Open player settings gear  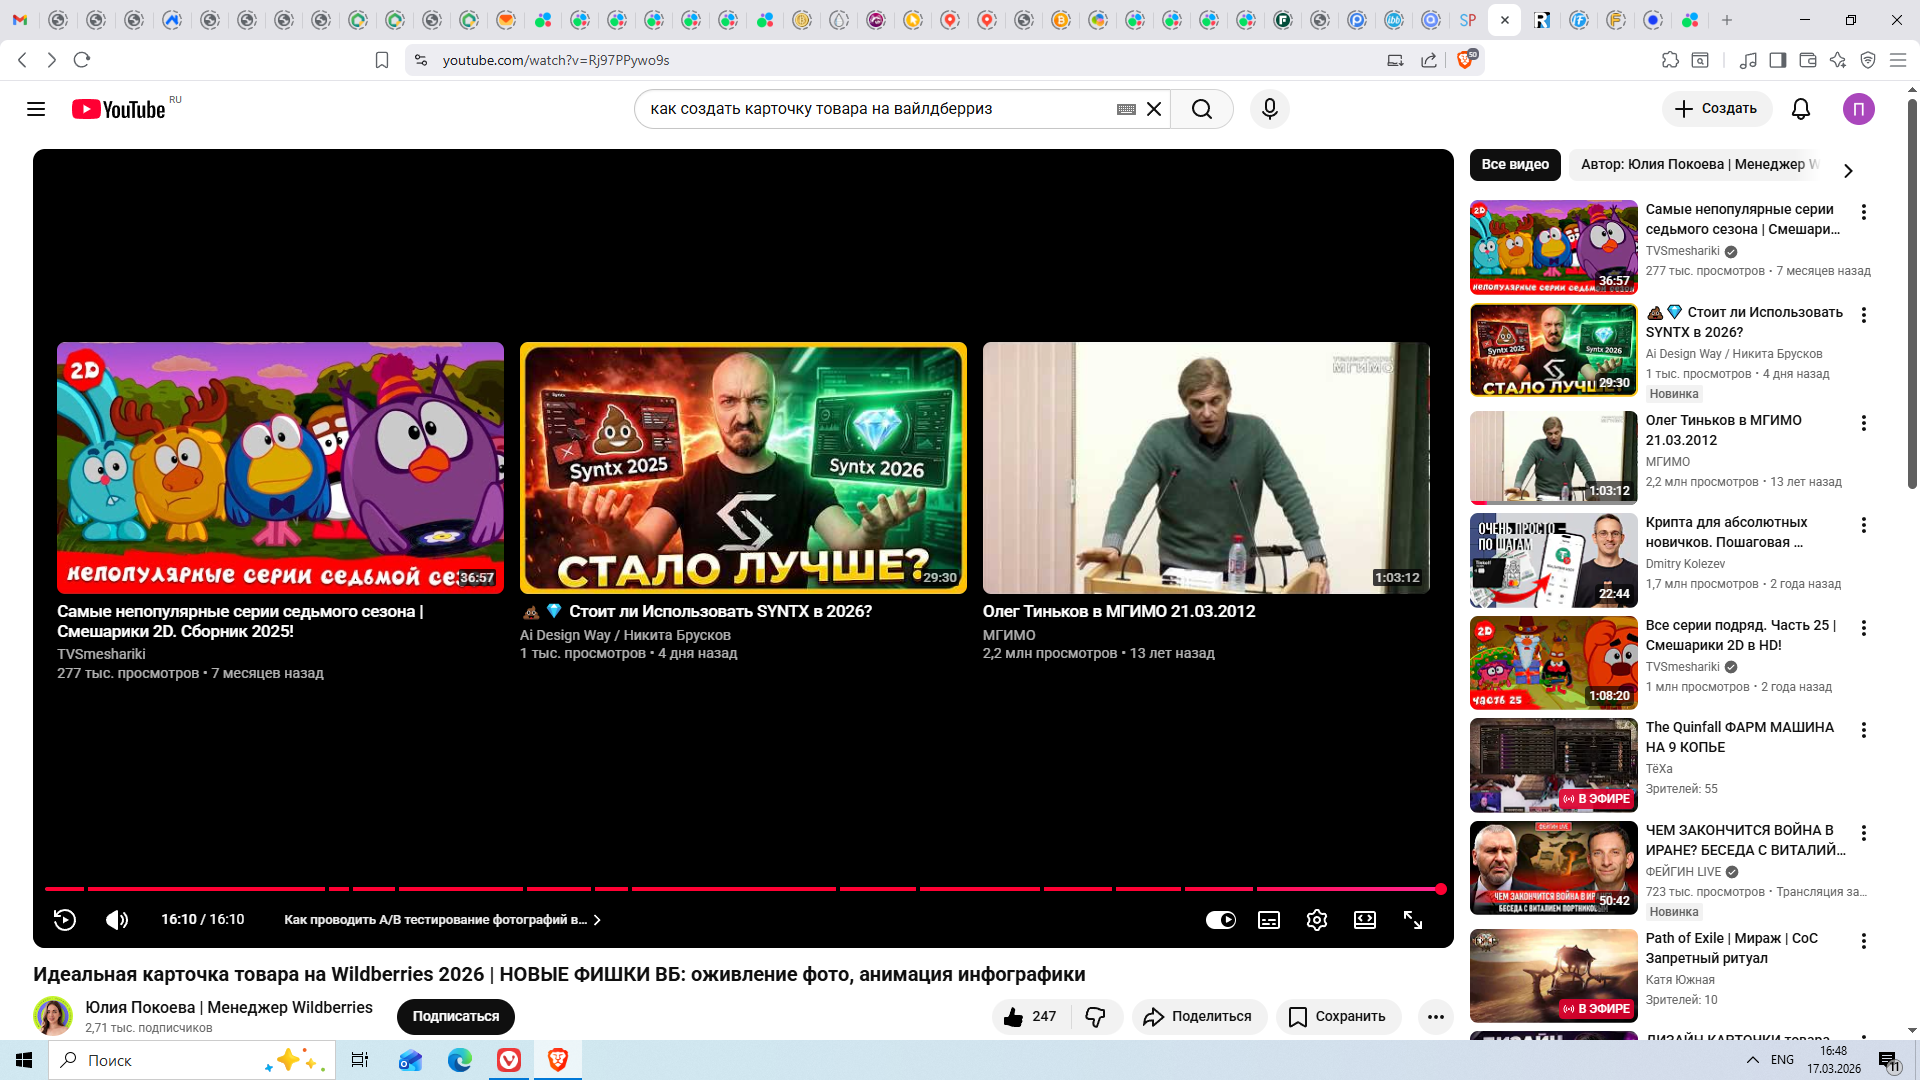click(1317, 920)
